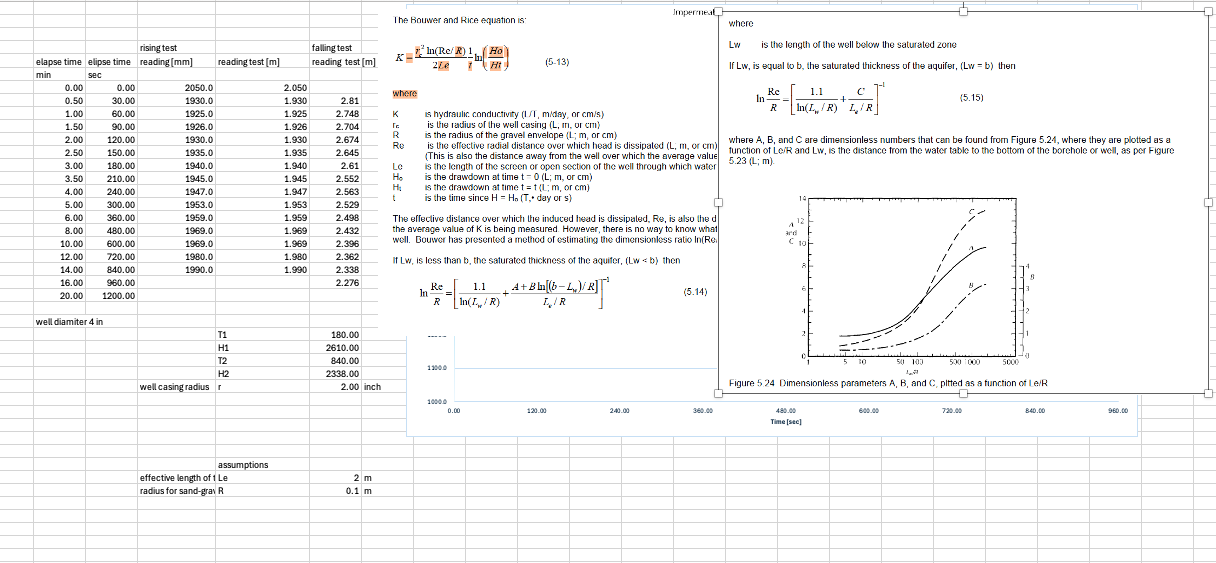The height and width of the screenshot is (563, 1216).
Task: Click the "effective length of t" cell
Action: point(176,478)
